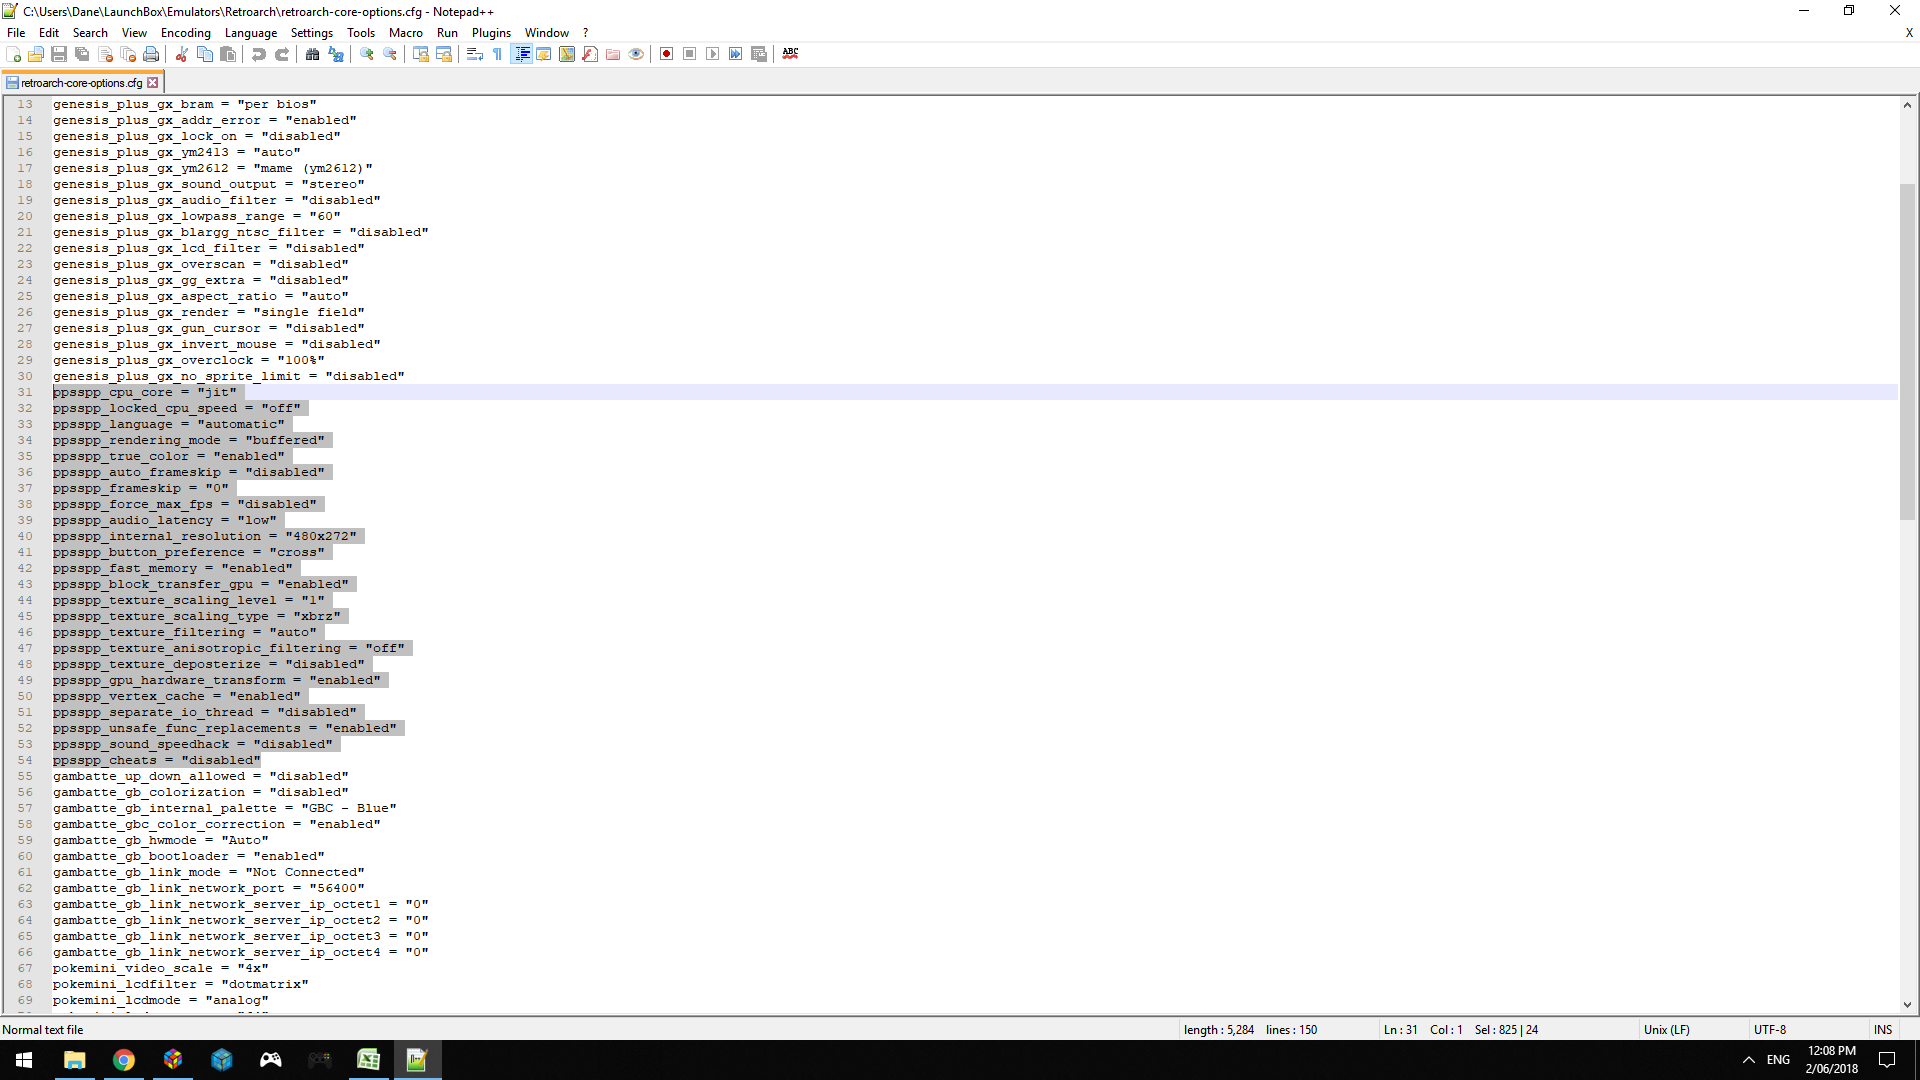The width and height of the screenshot is (1920, 1080).
Task: Click the Close All toolbar icon
Action: pos(128,54)
